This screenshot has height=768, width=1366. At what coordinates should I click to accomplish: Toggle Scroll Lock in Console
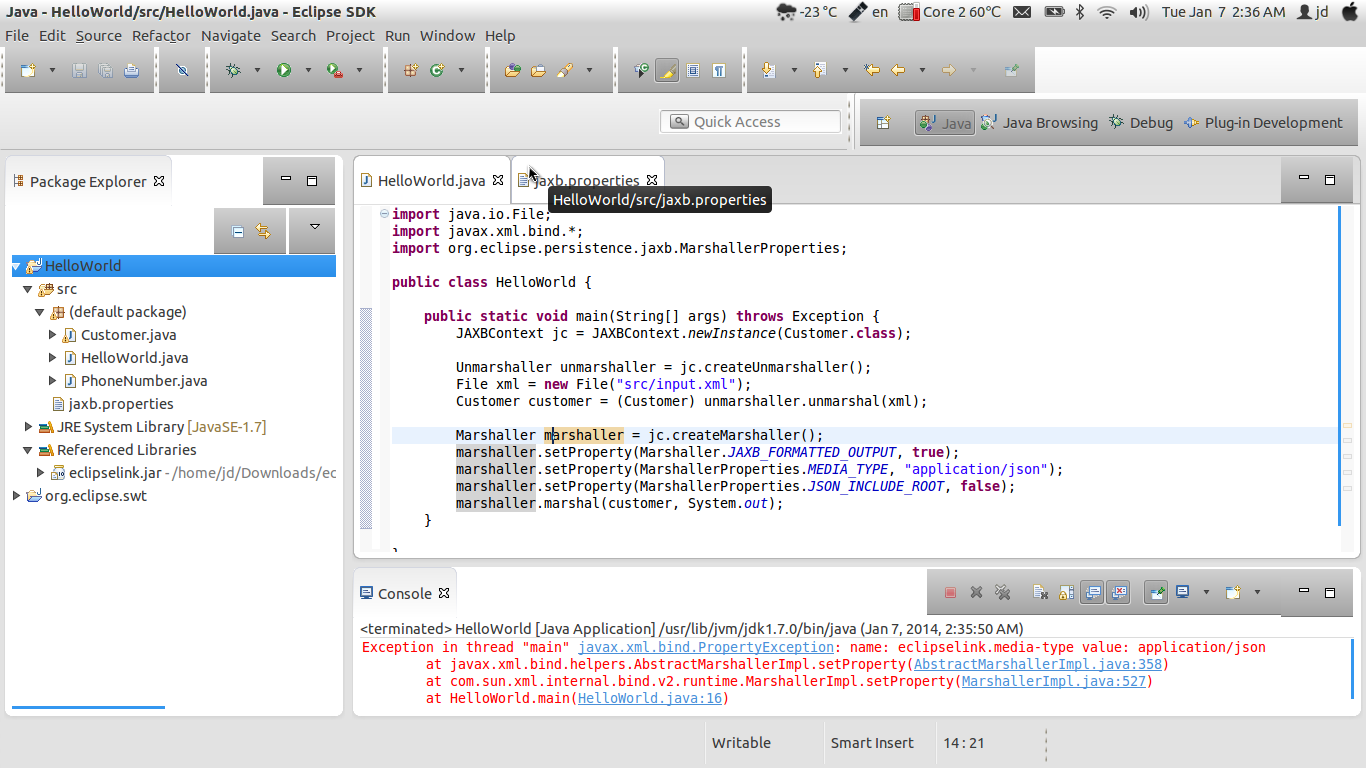pyautogui.click(x=1066, y=592)
